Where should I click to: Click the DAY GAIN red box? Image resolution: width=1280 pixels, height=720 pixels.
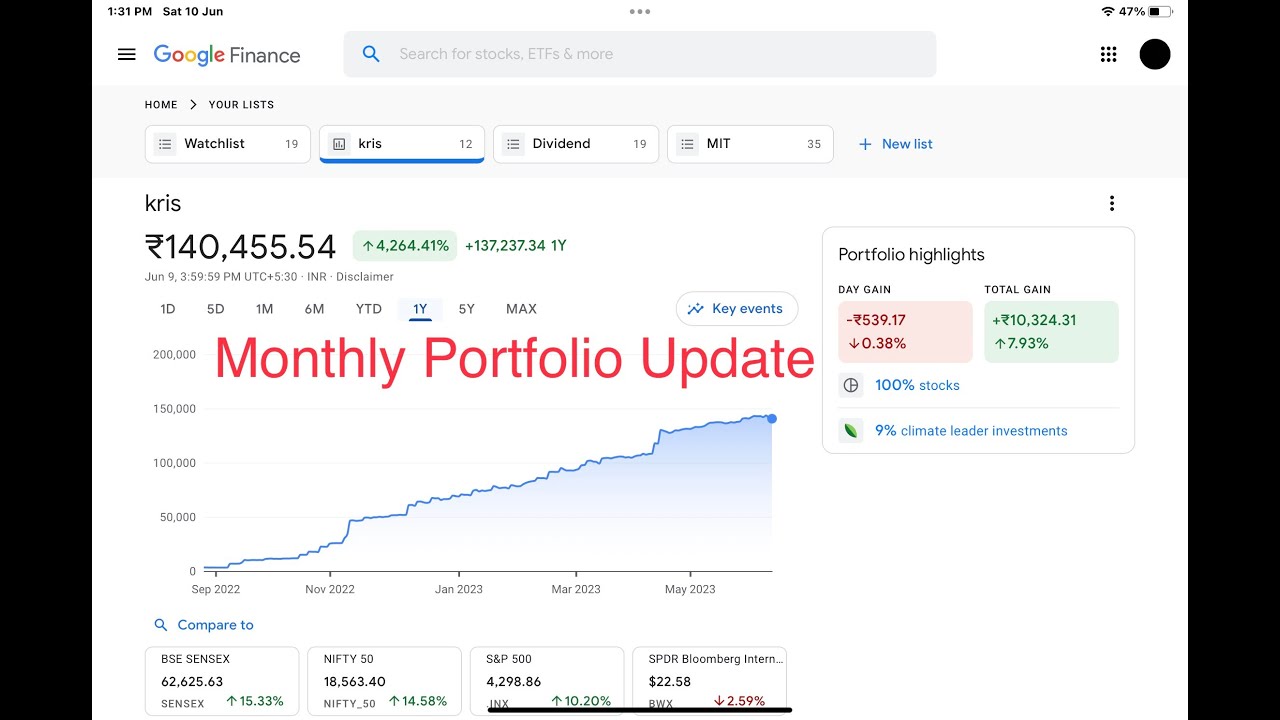coord(905,332)
